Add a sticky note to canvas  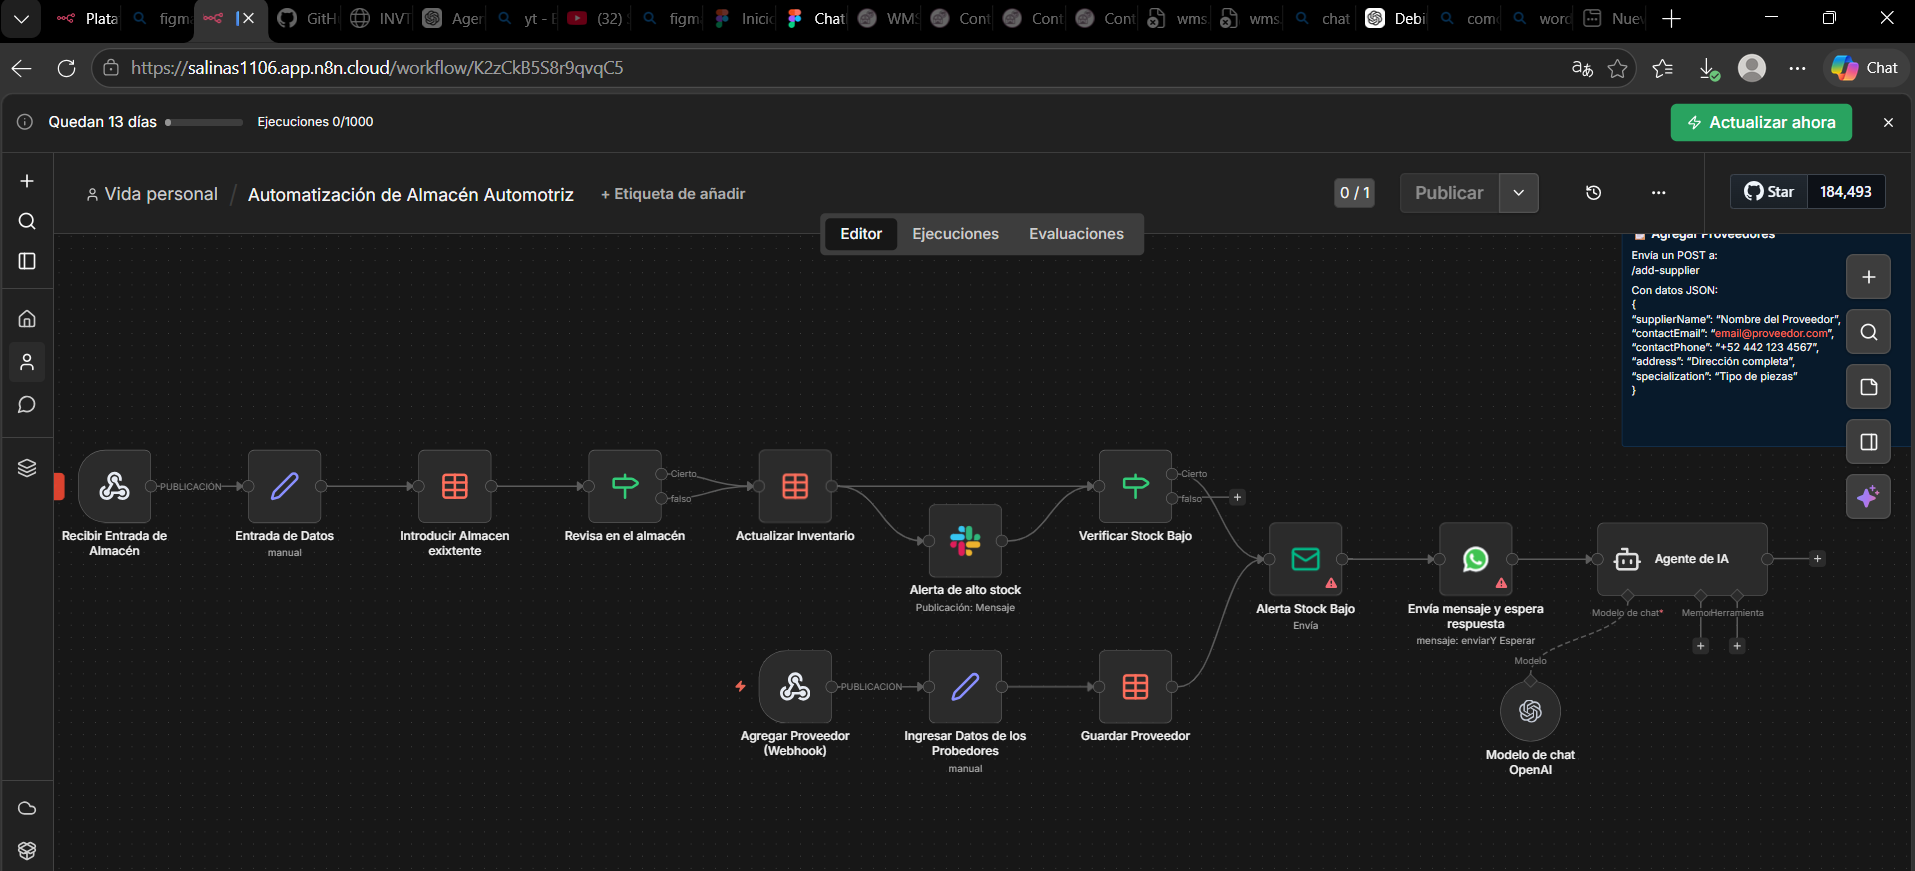(1868, 387)
